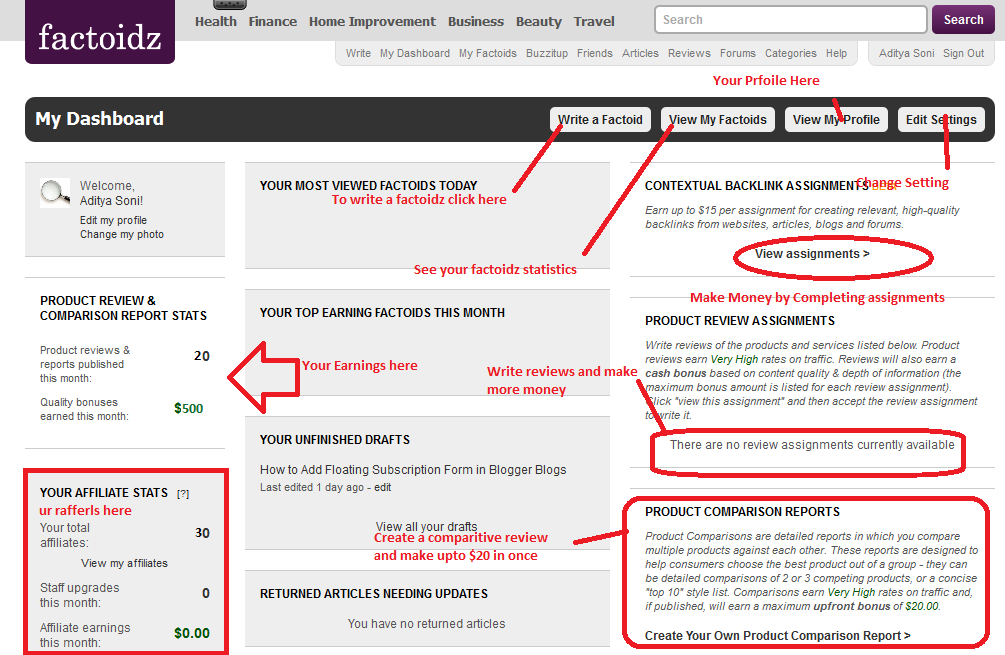Open the Beauty category

pyautogui.click(x=539, y=21)
